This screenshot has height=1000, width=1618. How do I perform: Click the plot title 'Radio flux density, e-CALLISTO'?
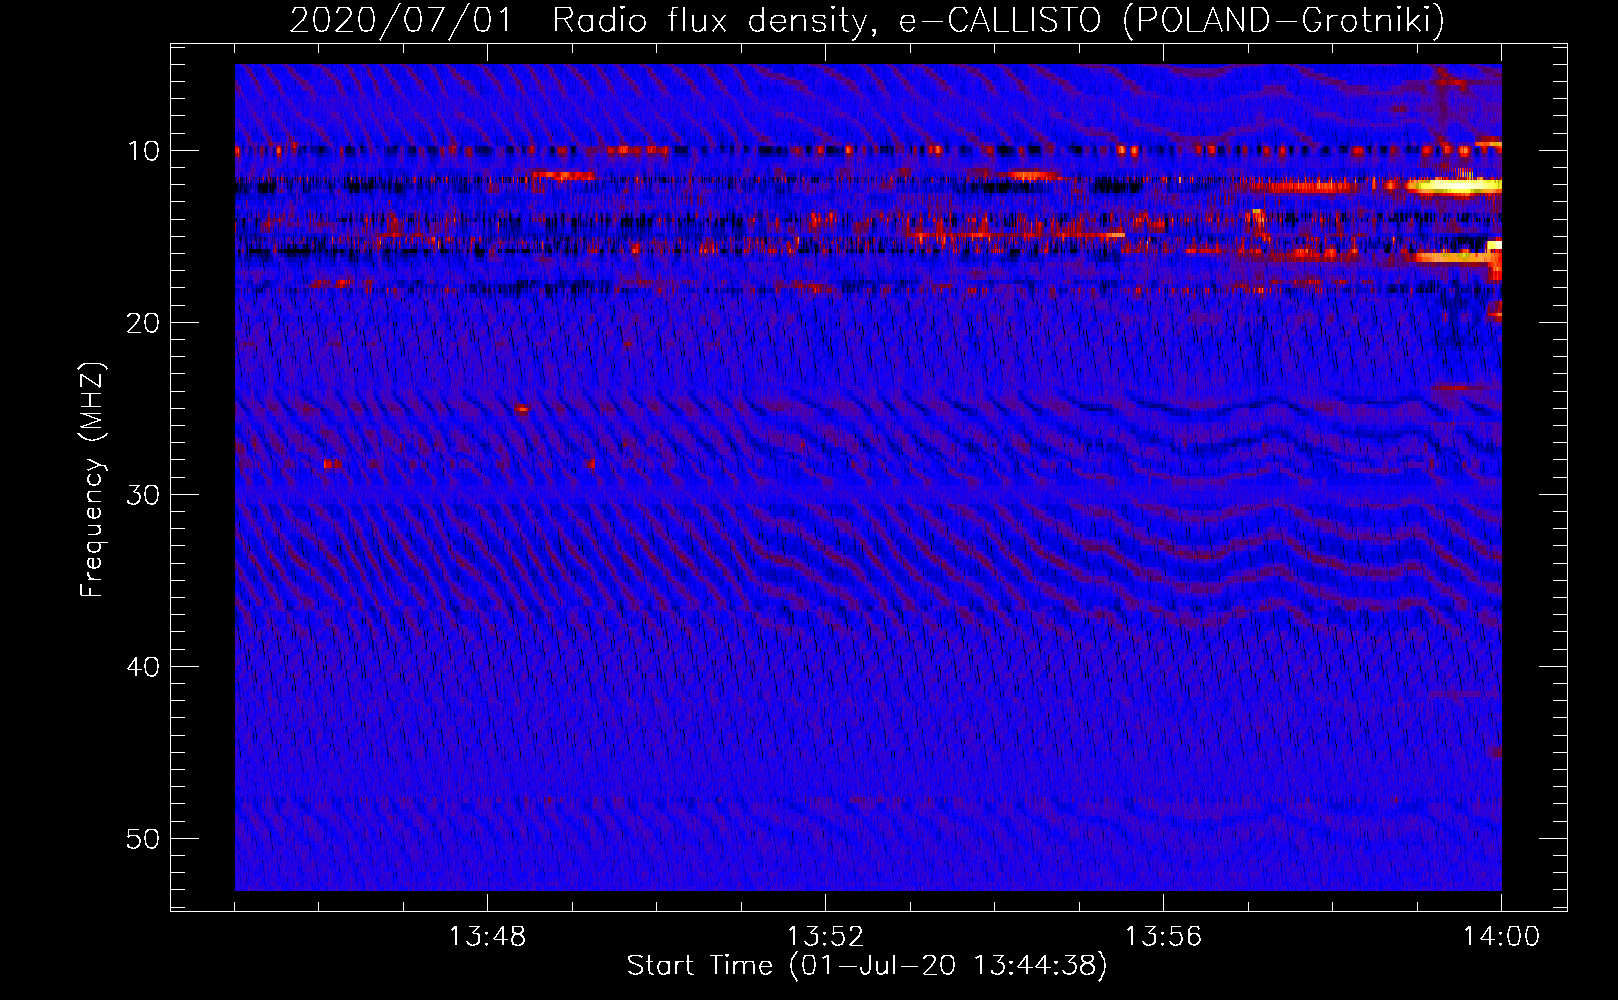click(x=827, y=20)
